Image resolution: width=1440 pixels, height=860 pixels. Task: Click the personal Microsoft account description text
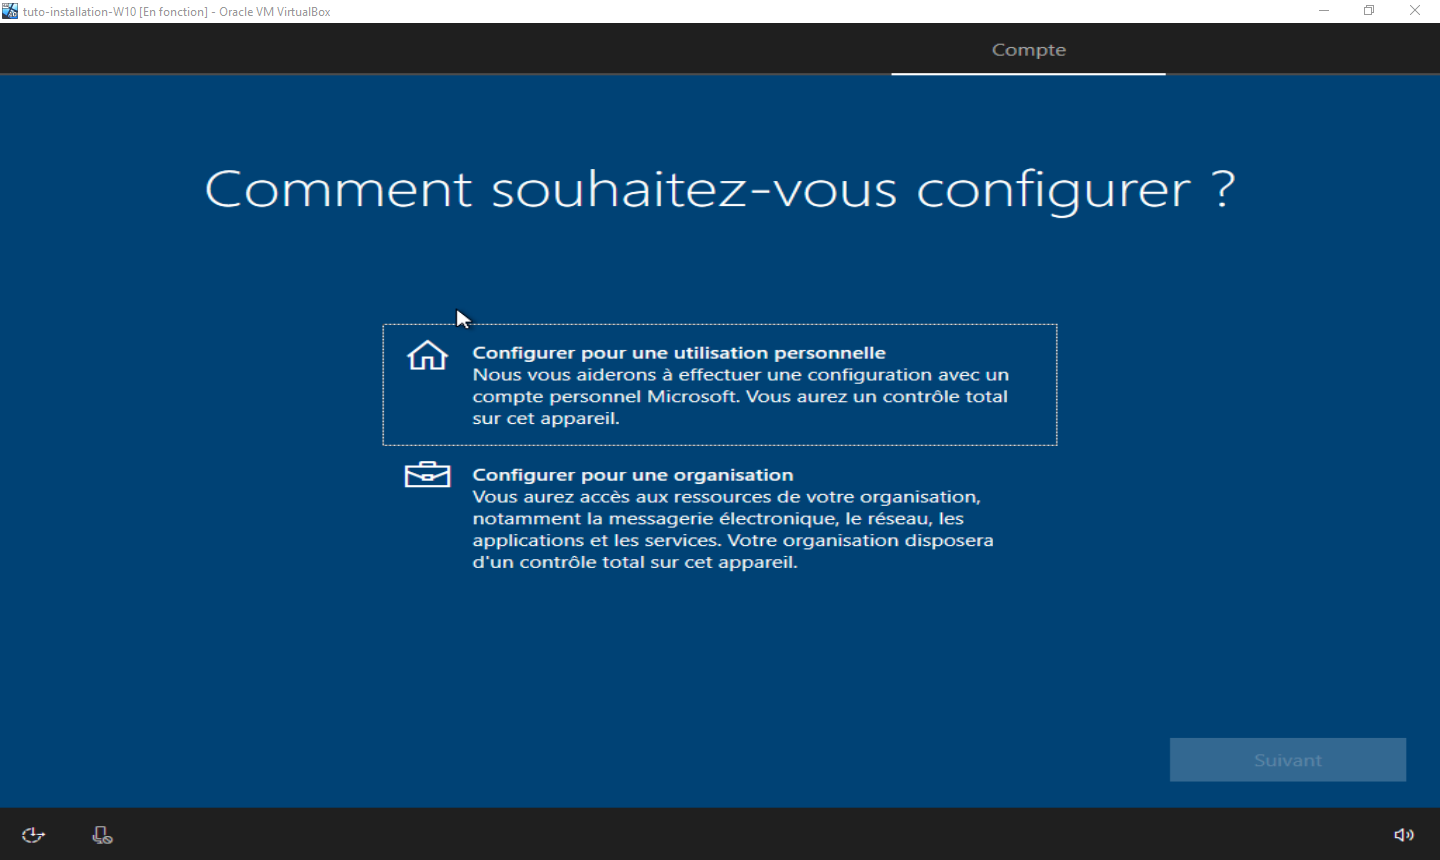click(740, 397)
